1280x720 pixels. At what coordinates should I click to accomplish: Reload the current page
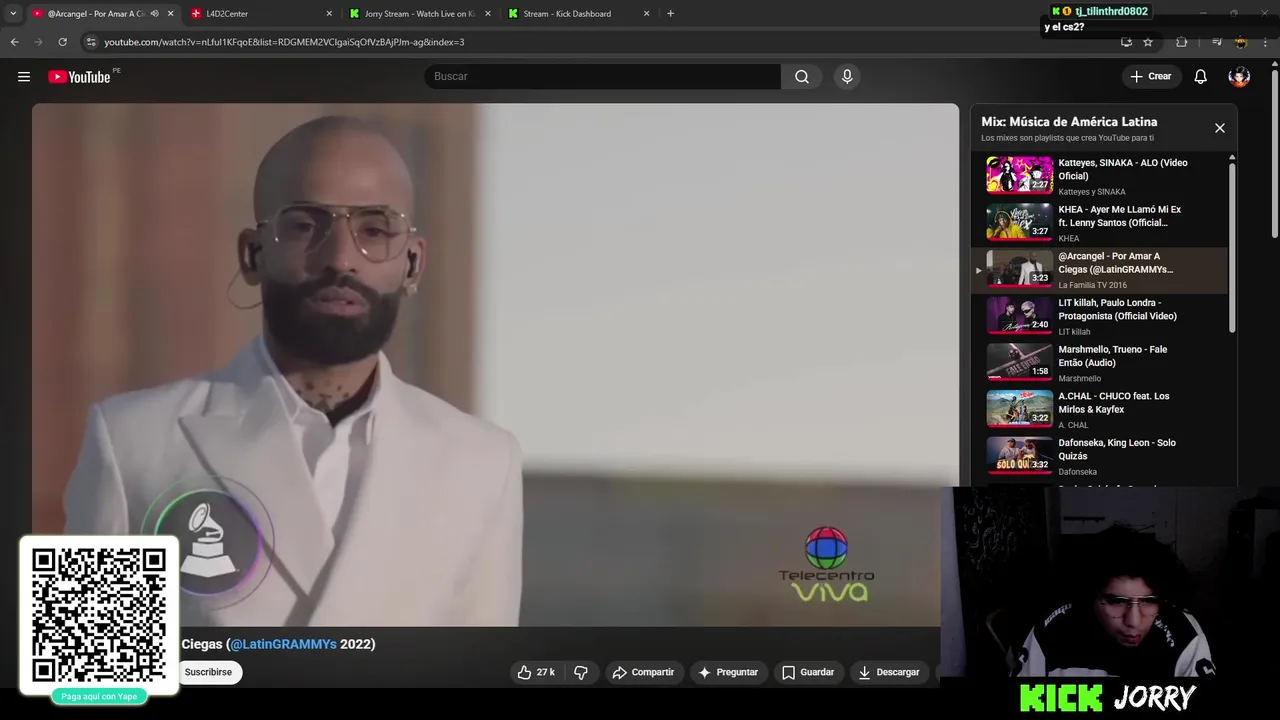62,42
